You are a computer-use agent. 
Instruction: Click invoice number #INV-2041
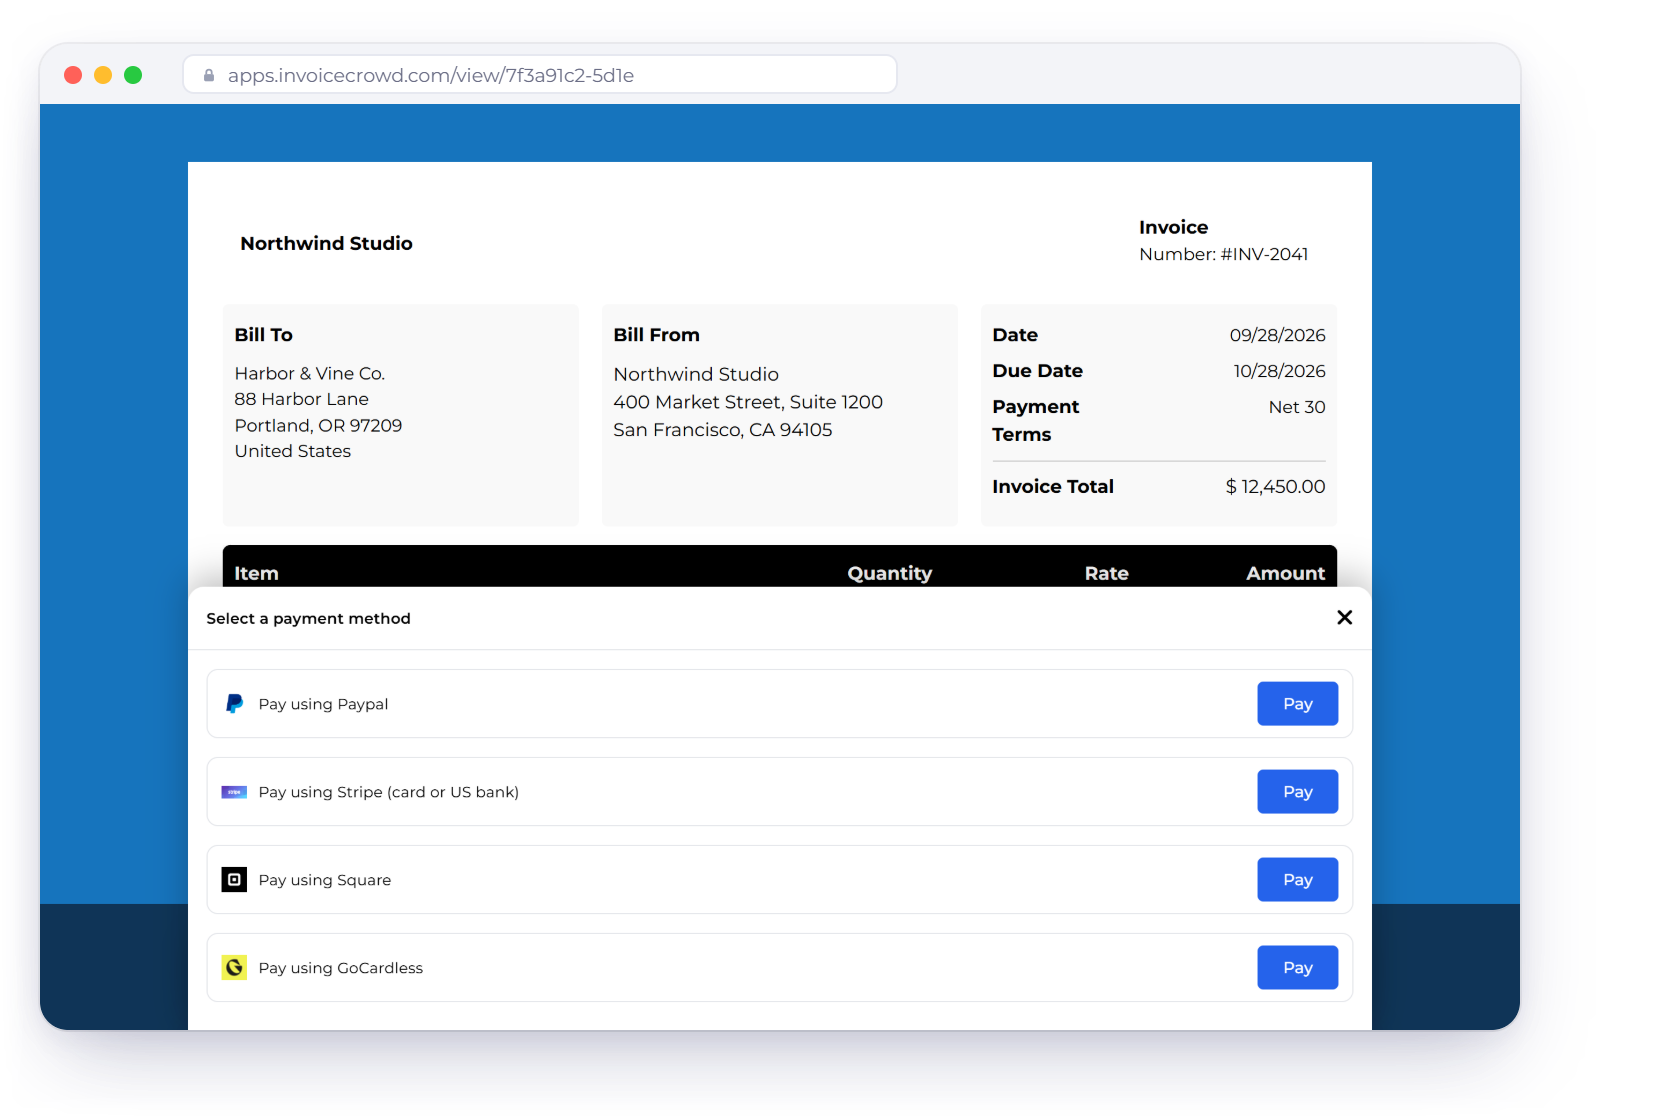click(1264, 254)
